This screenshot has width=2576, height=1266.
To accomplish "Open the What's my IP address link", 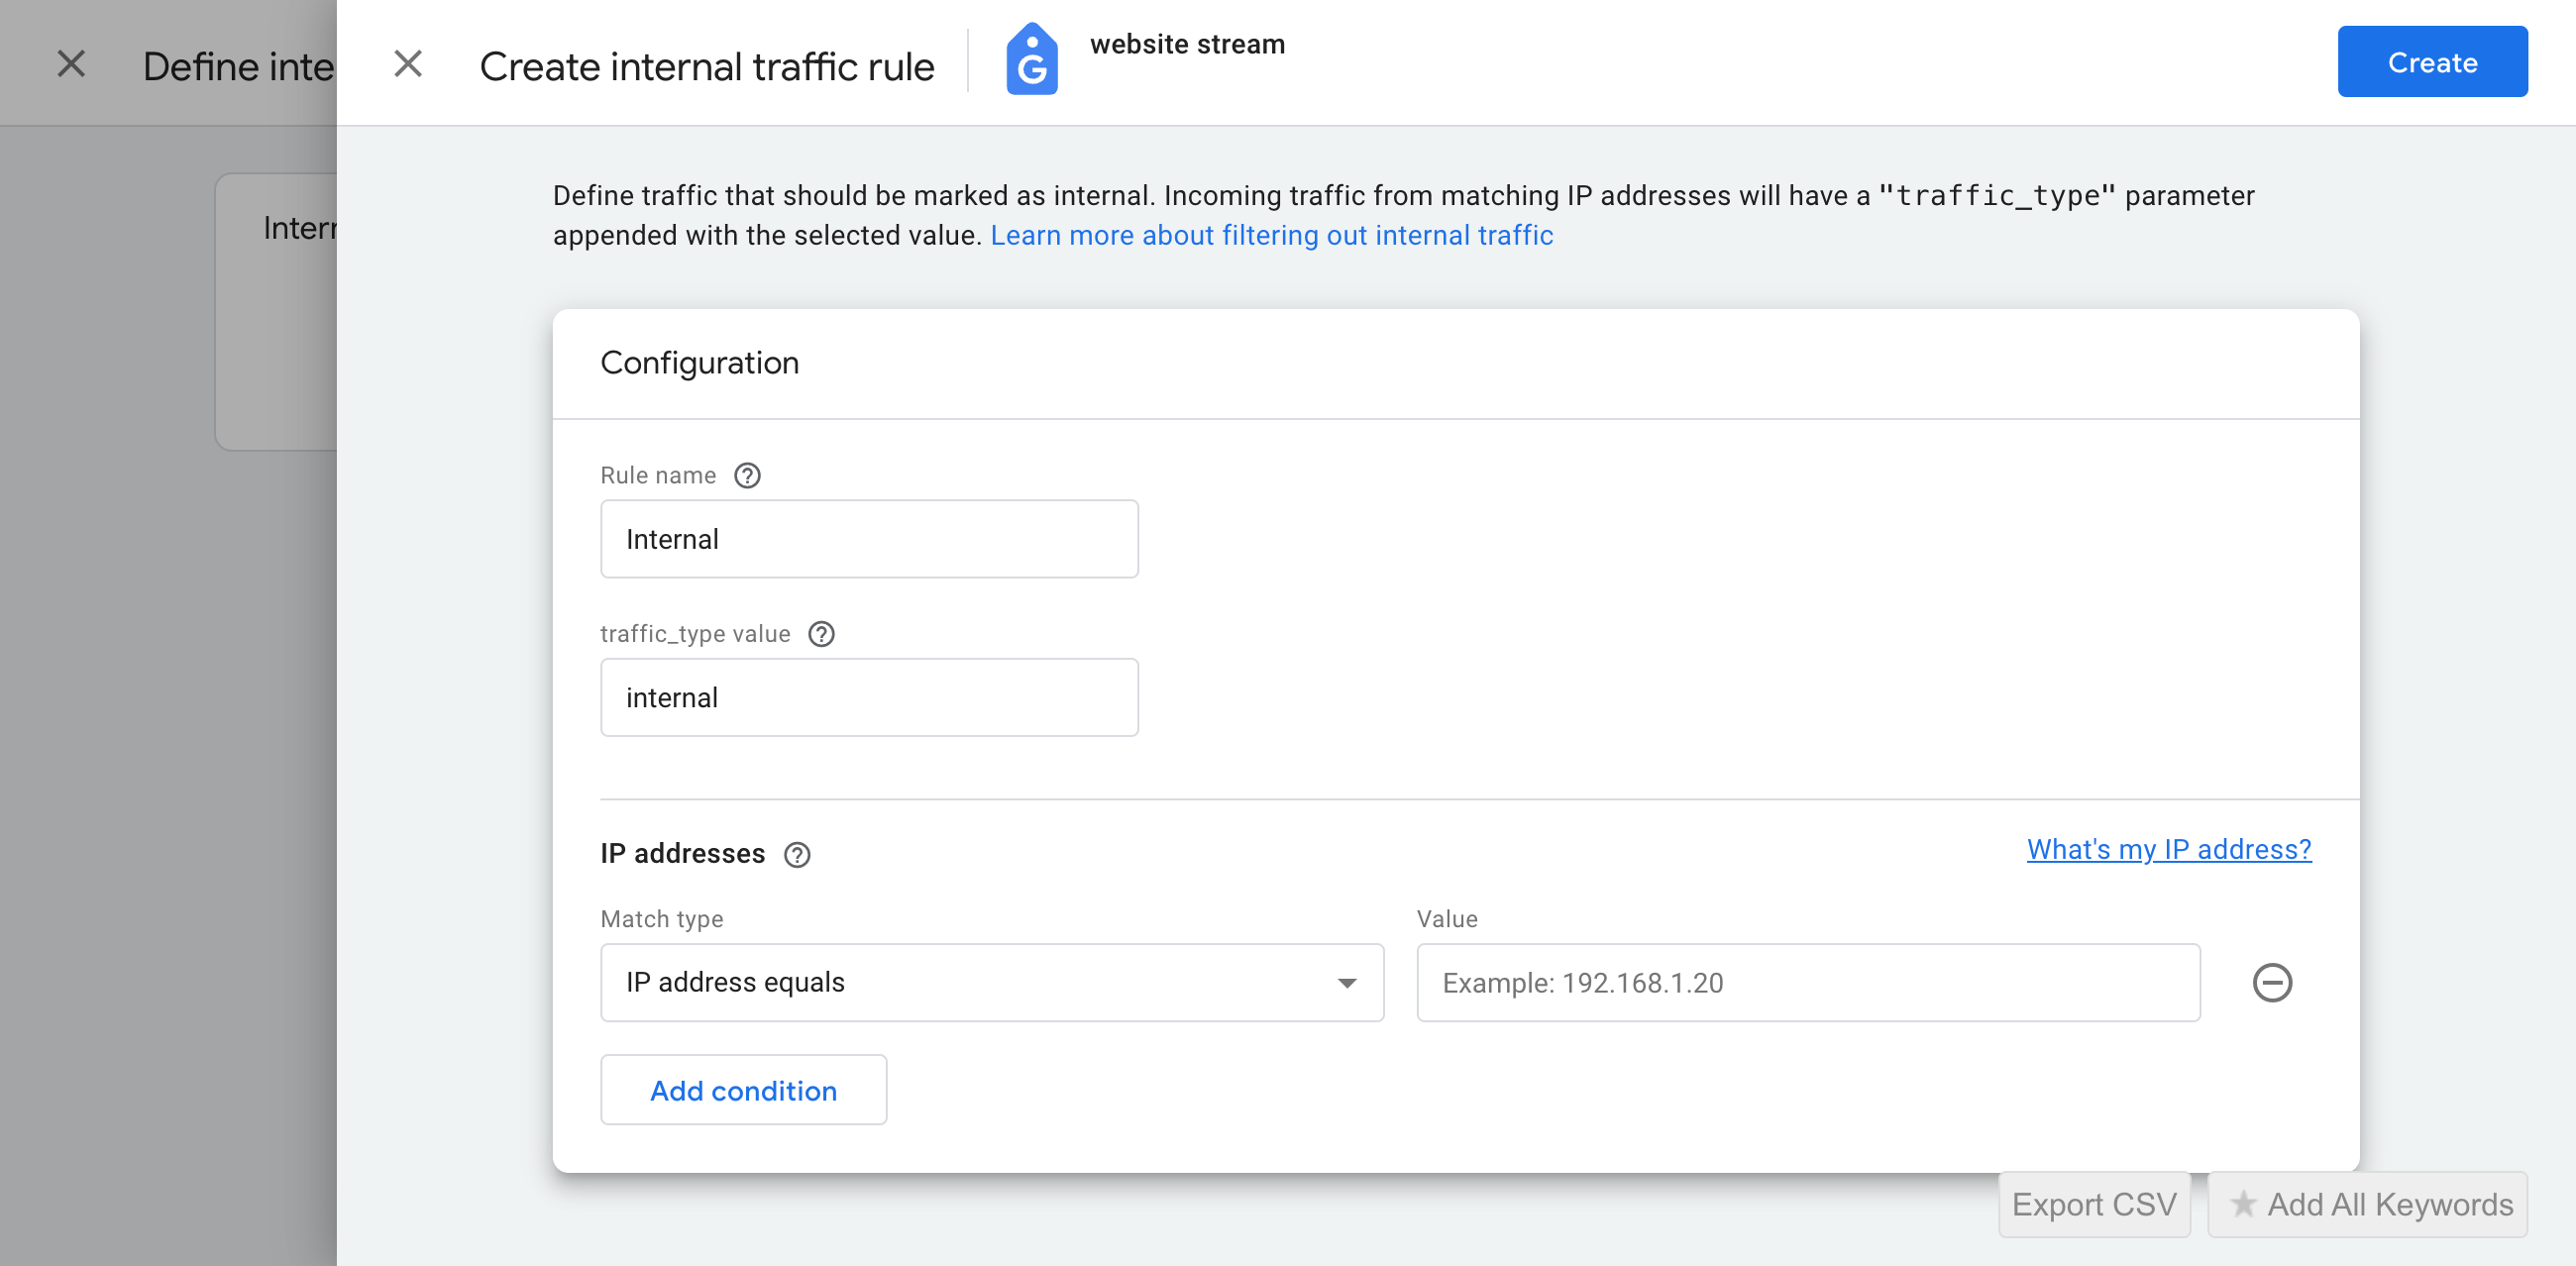I will tap(2168, 849).
